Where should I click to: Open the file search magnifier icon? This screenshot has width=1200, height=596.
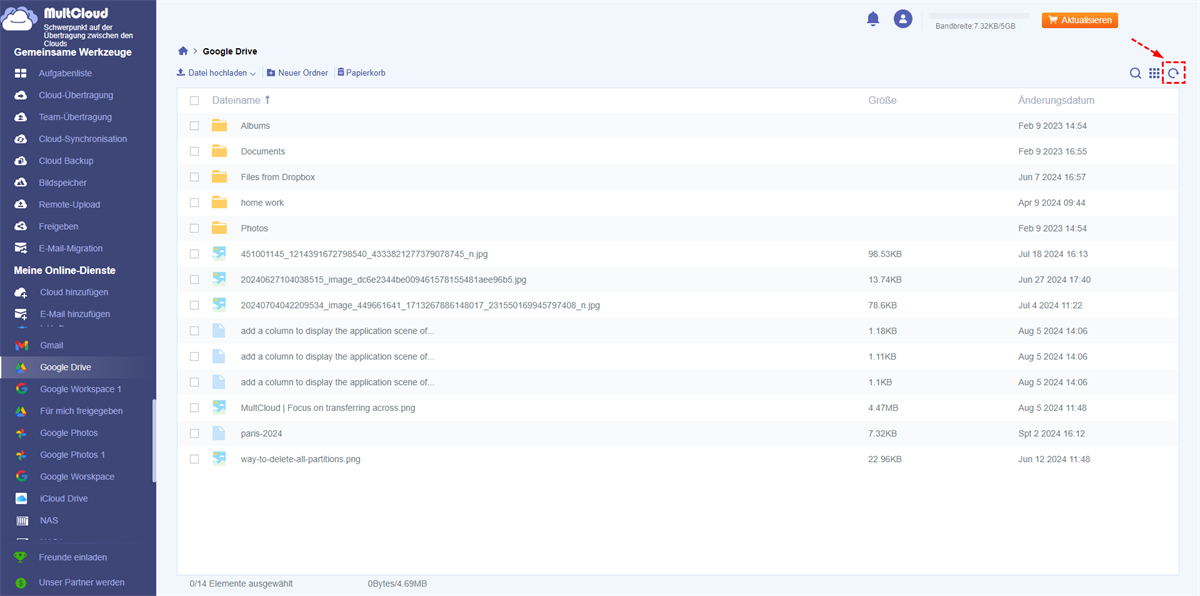tap(1135, 73)
